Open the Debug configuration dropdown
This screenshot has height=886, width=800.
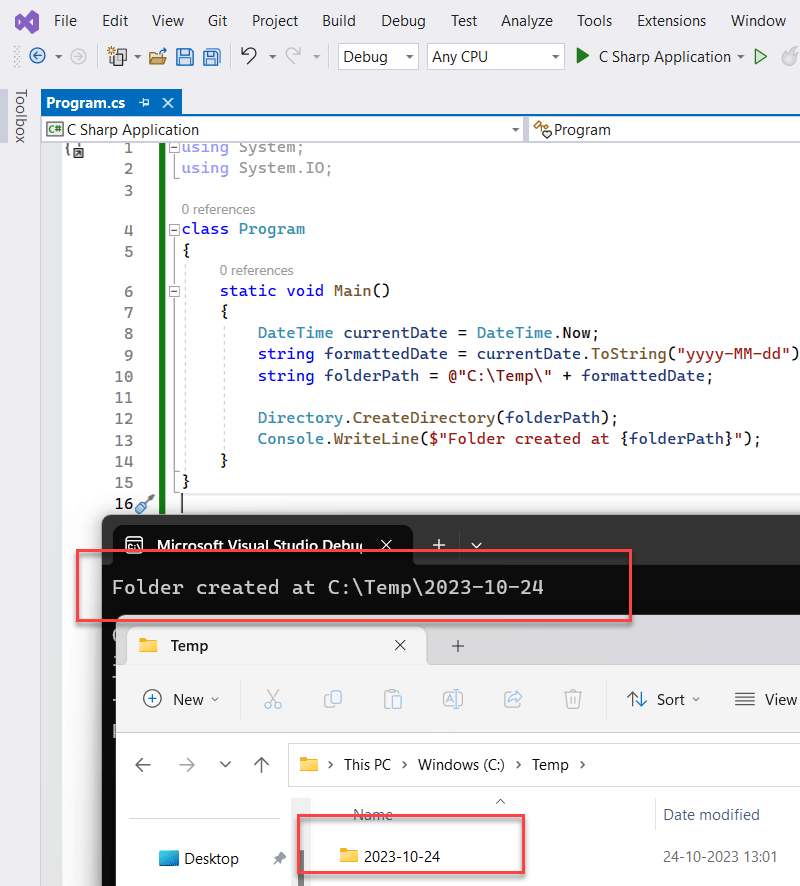click(x=378, y=57)
